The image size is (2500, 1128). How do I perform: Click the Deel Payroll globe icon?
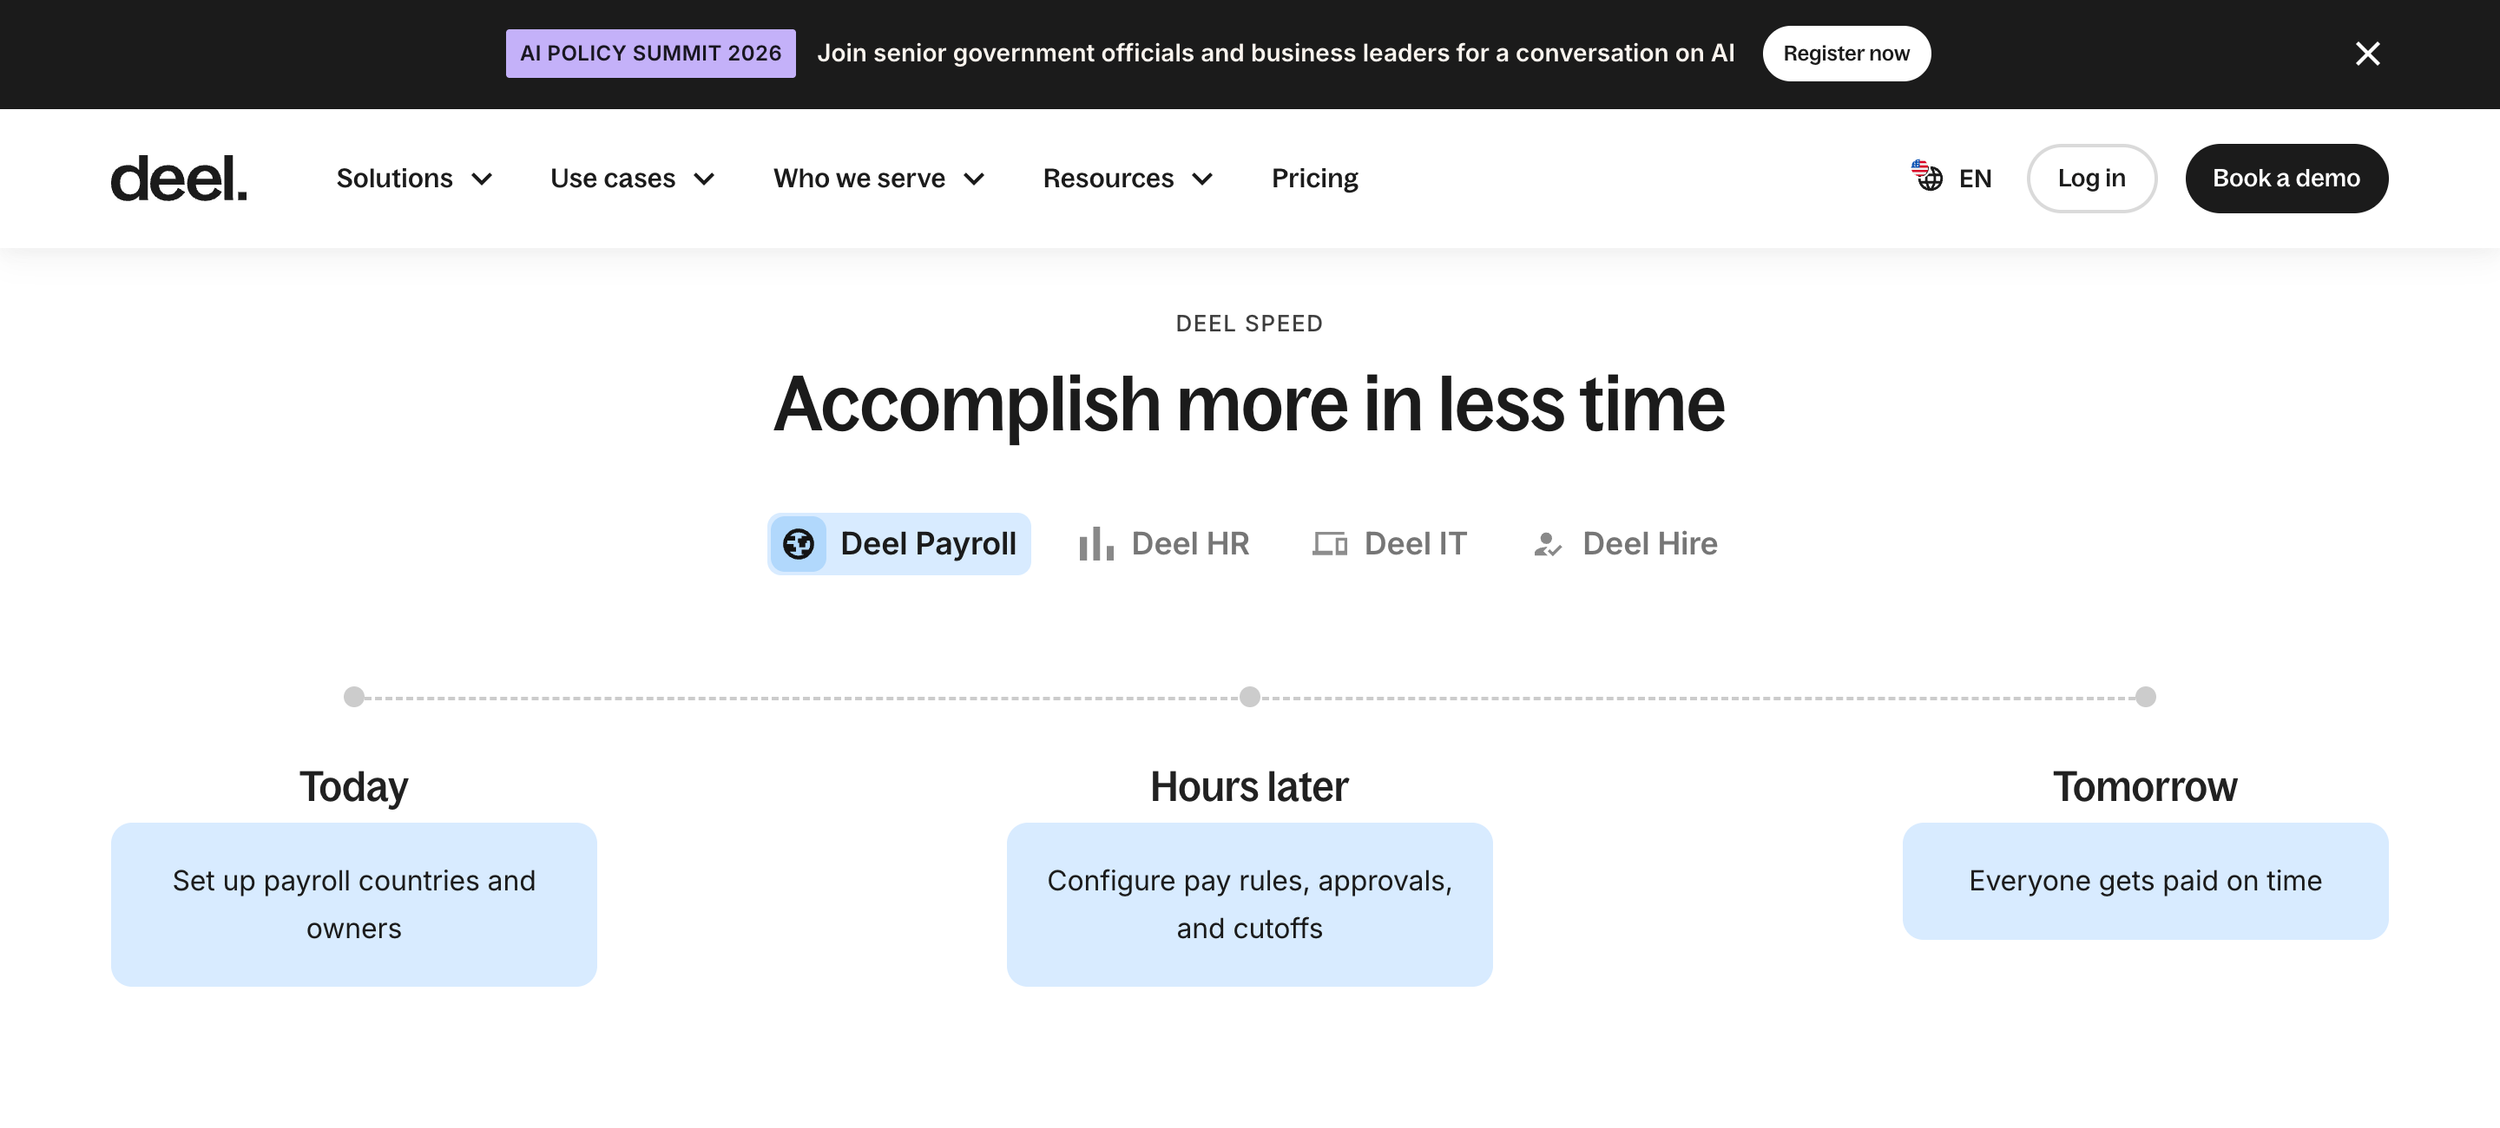click(x=798, y=544)
